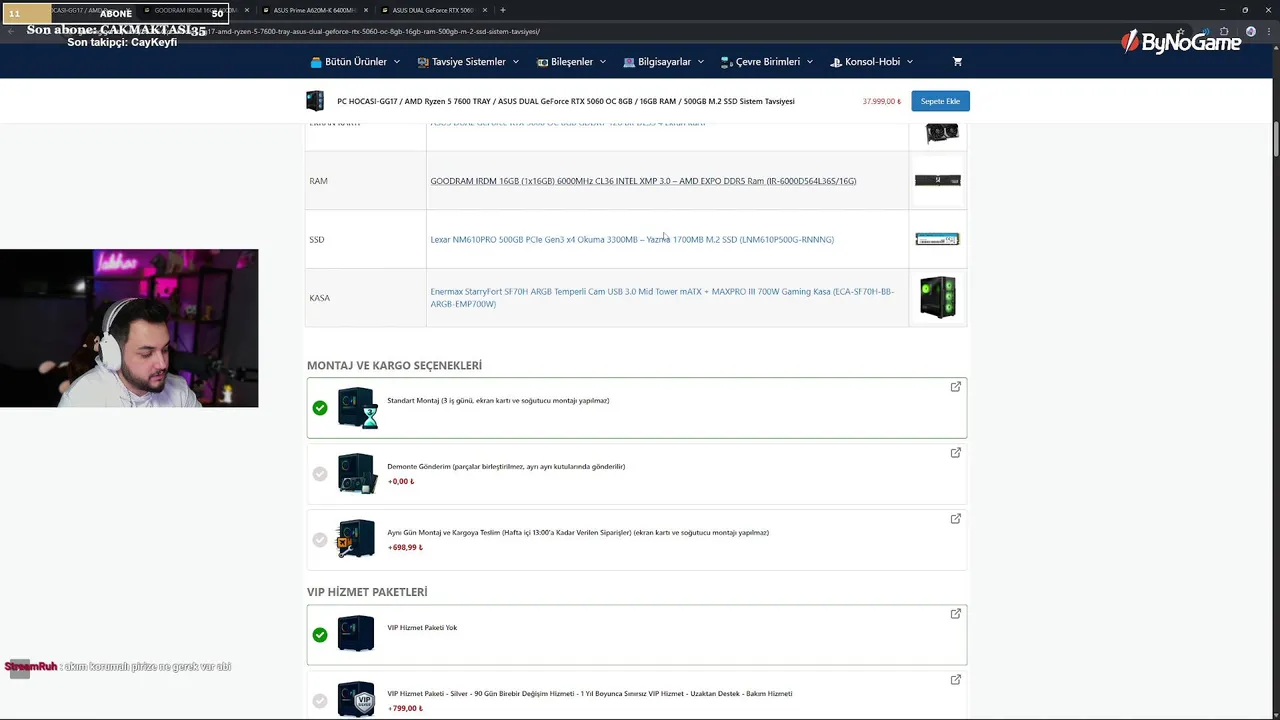Screen dimensions: 1280x720
Task: Expand Çevre Birimleri dropdown arrow
Action: (x=810, y=62)
